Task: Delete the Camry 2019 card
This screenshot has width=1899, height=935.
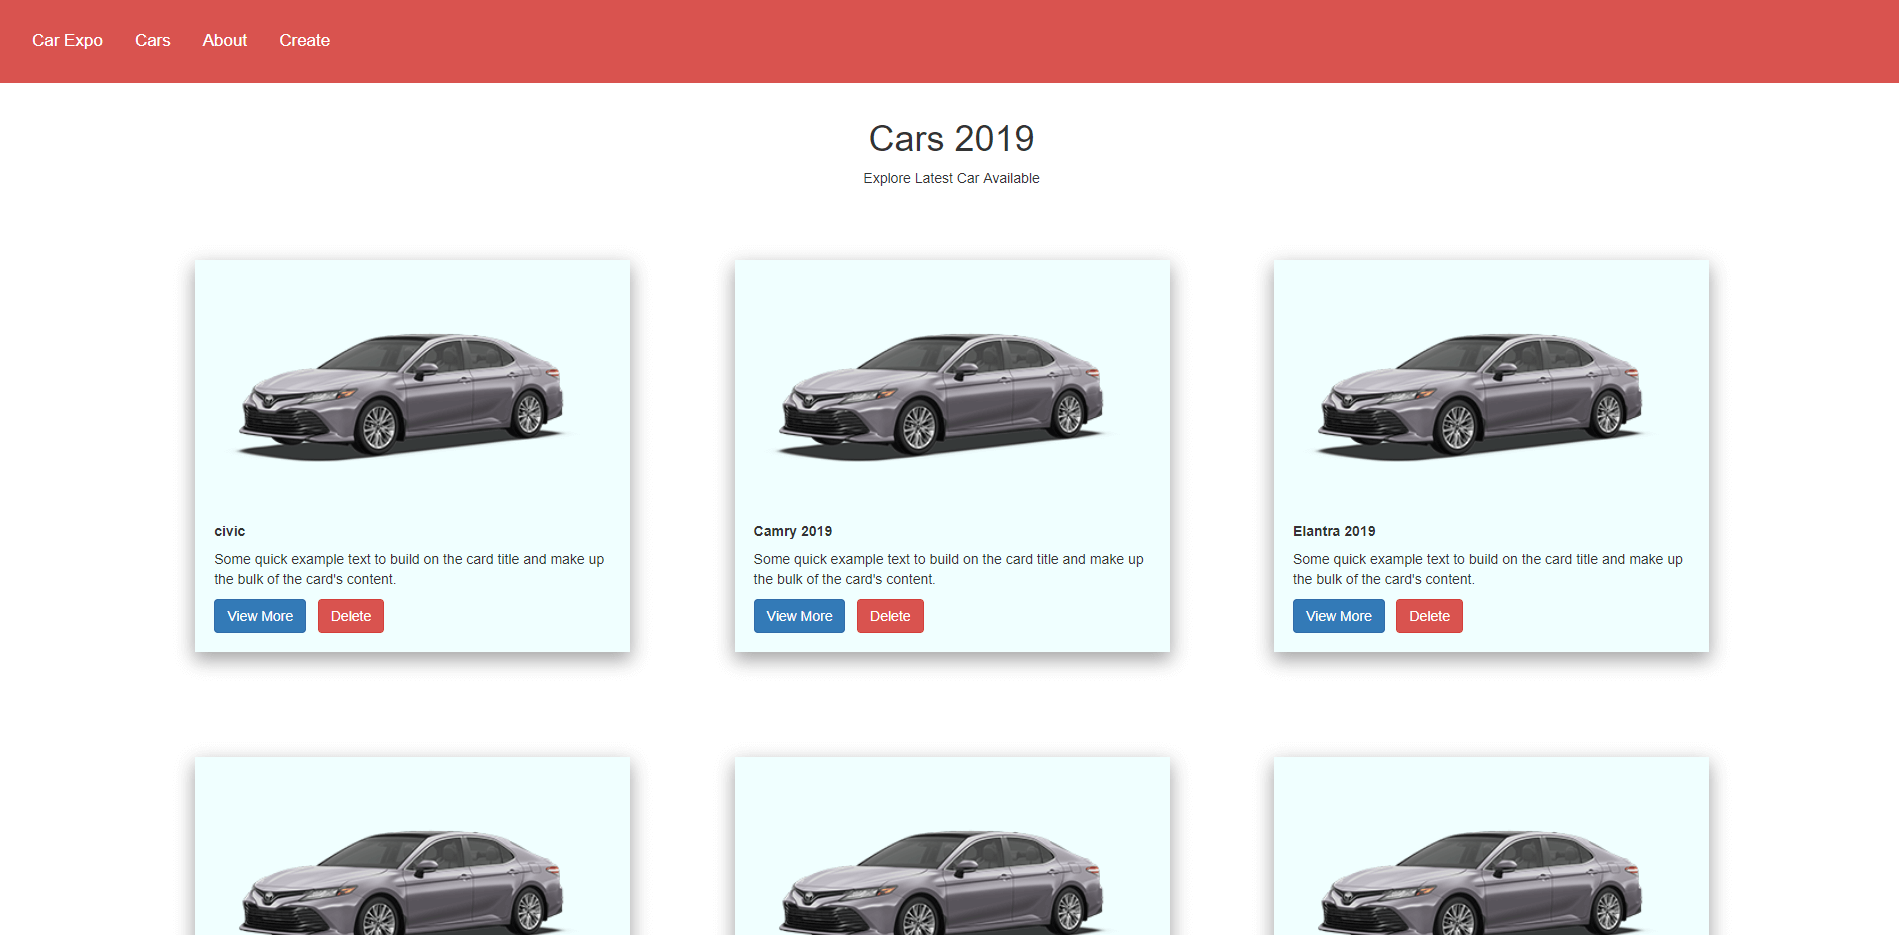Action: point(890,616)
